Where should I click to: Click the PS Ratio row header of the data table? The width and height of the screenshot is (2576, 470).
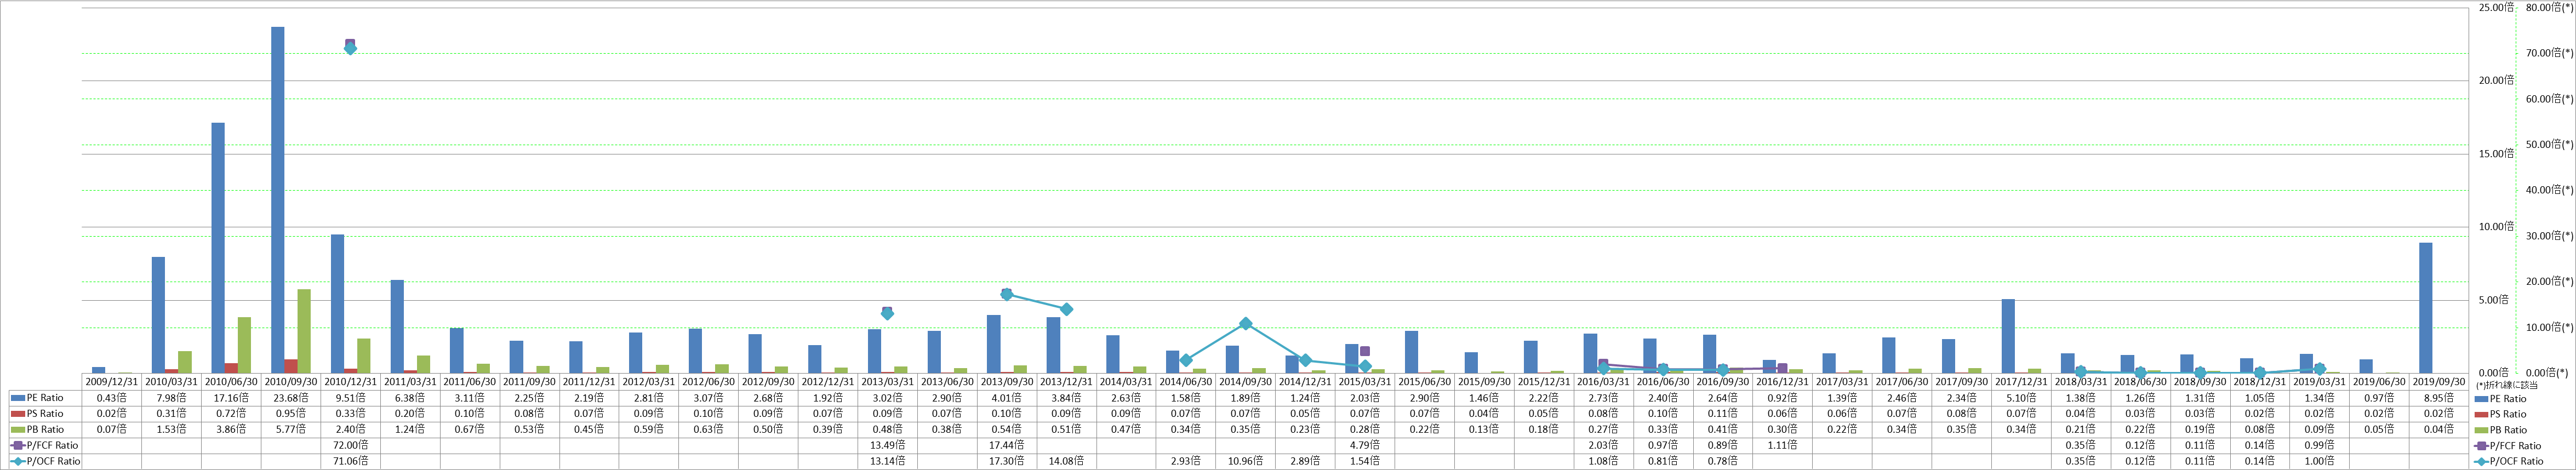(x=45, y=413)
